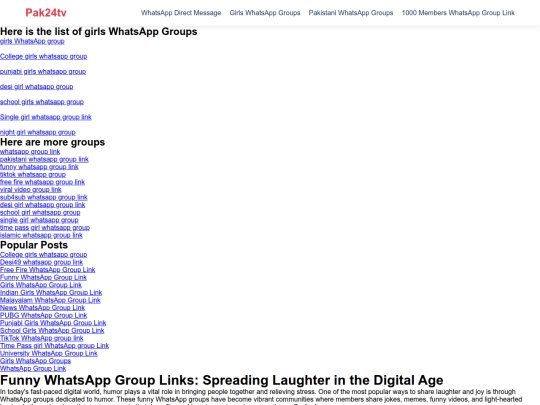Open 'School Girls WhatsApp Group Link' under Popular Posts

point(52,330)
